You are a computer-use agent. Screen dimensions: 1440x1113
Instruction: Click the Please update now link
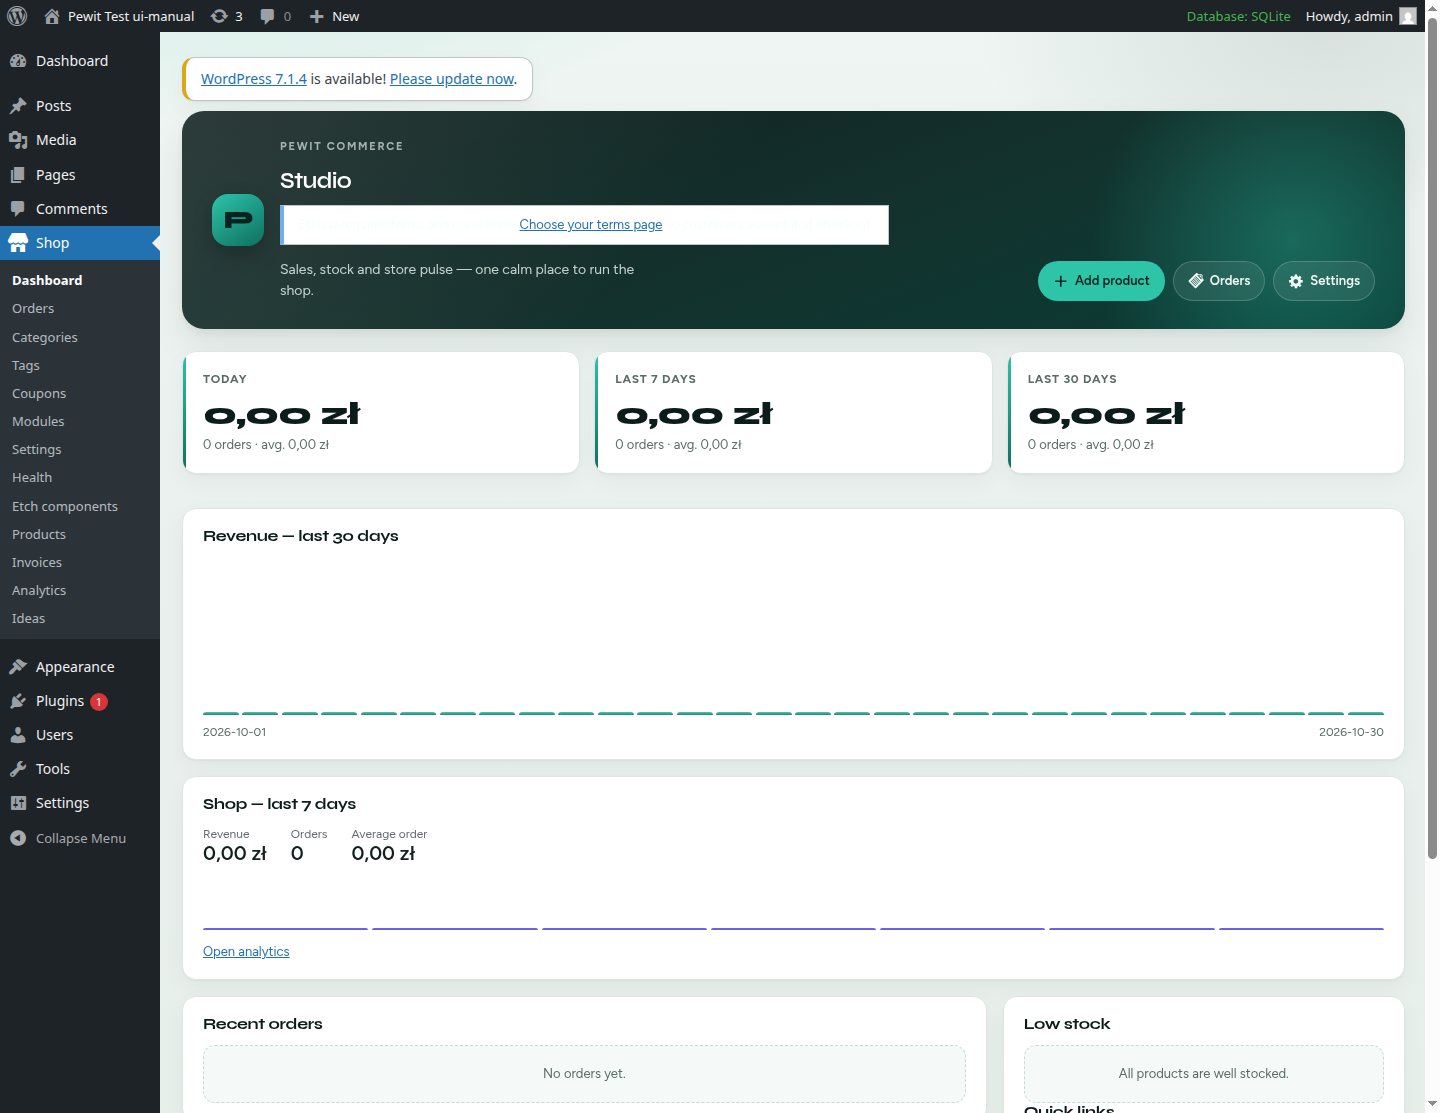coord(452,79)
